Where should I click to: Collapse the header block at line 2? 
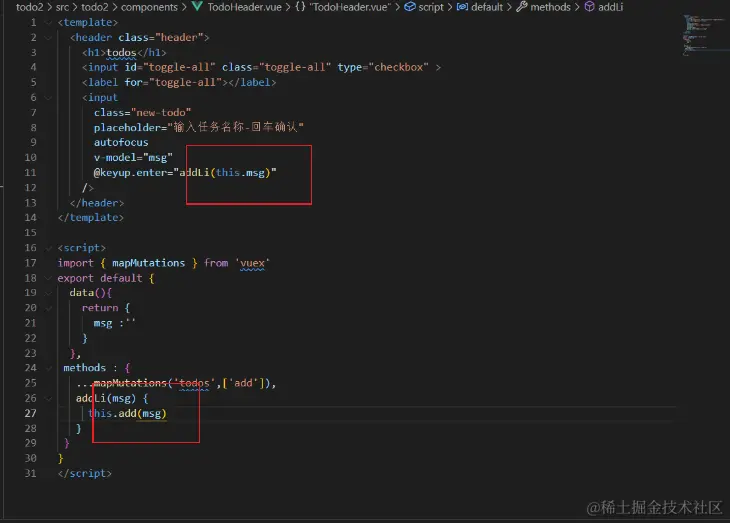pos(48,37)
